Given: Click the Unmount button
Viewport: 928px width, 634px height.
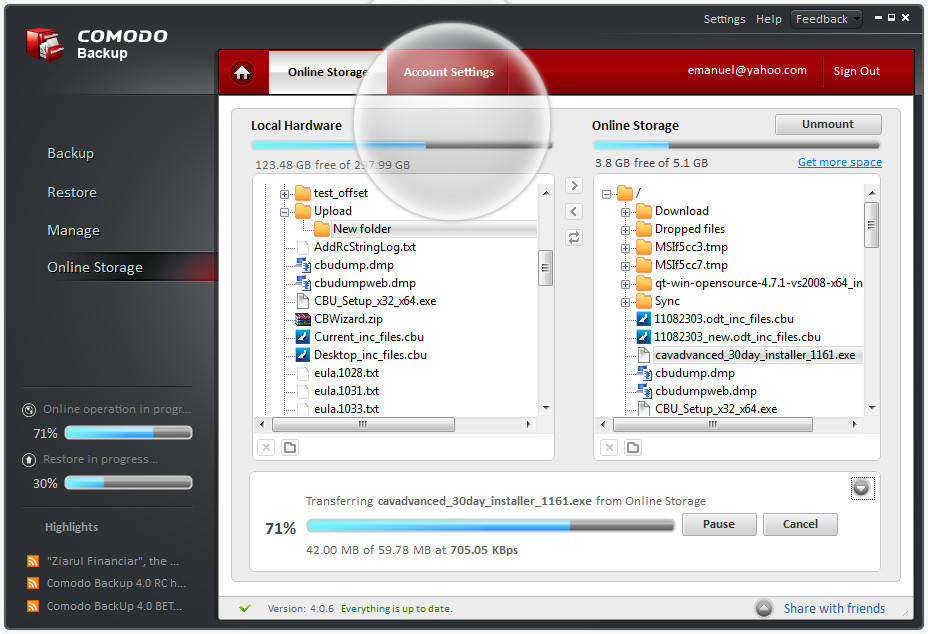Looking at the screenshot, I should point(828,124).
